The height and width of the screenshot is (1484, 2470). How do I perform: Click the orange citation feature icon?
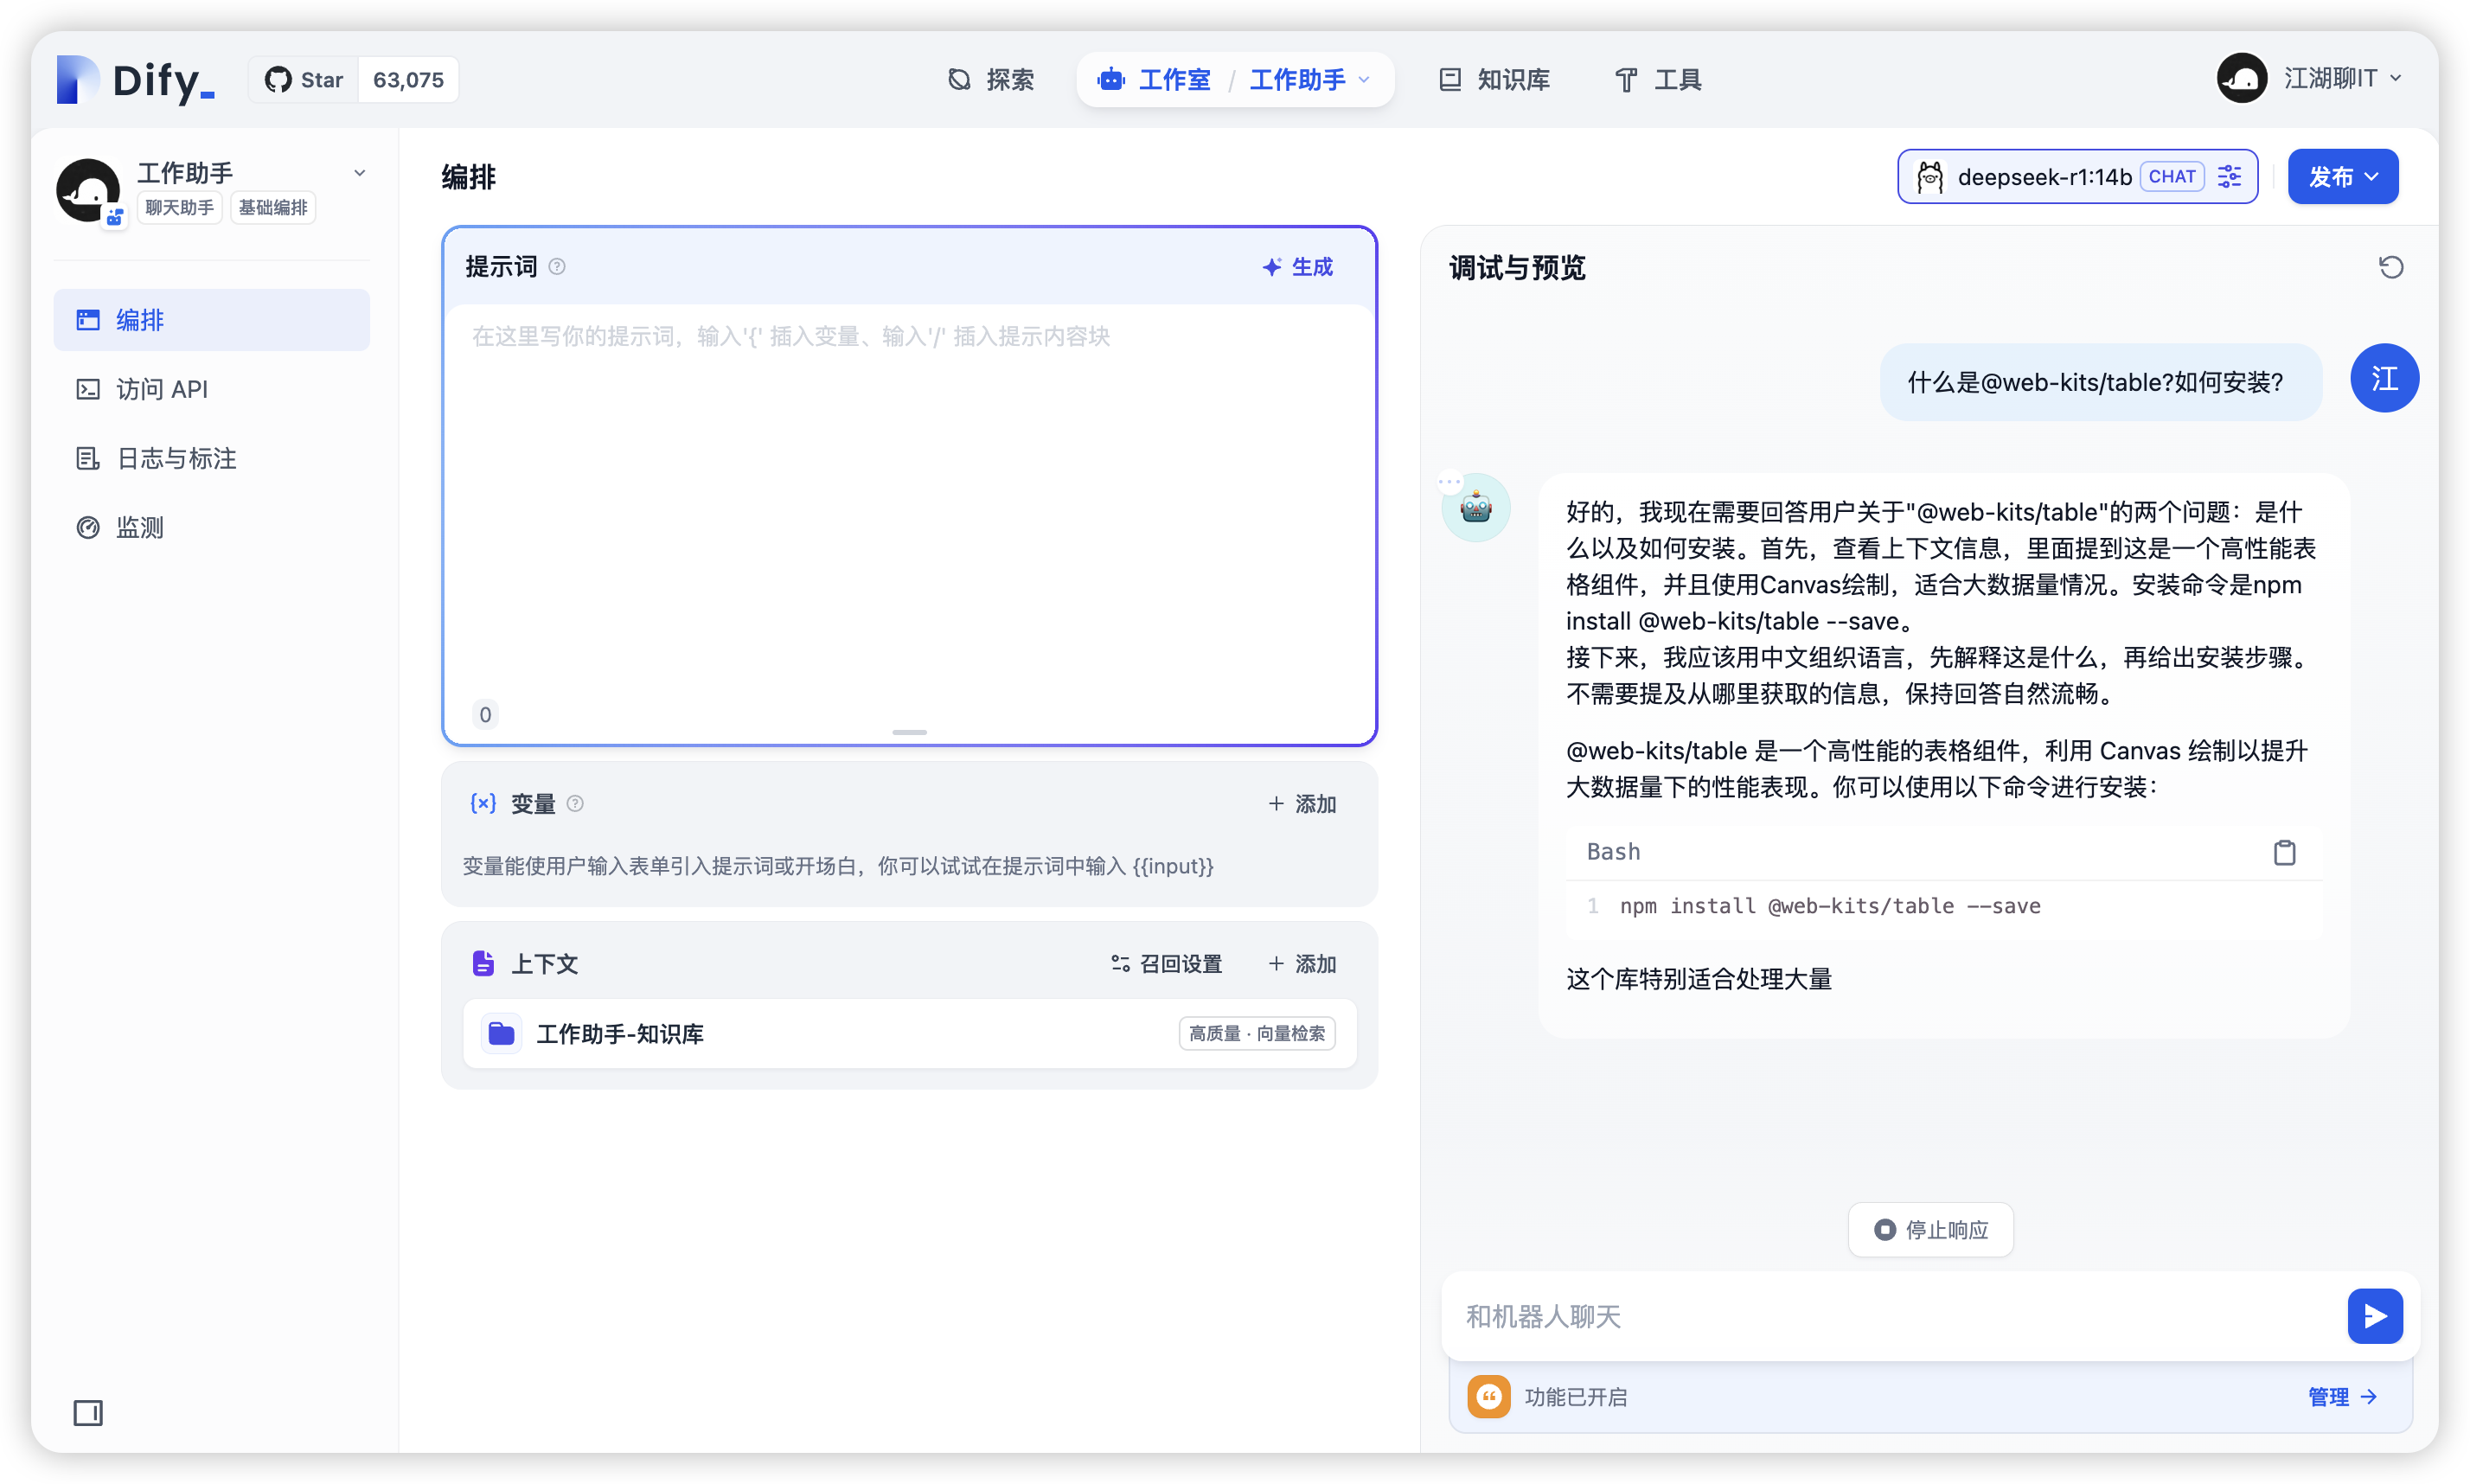click(x=1489, y=1397)
